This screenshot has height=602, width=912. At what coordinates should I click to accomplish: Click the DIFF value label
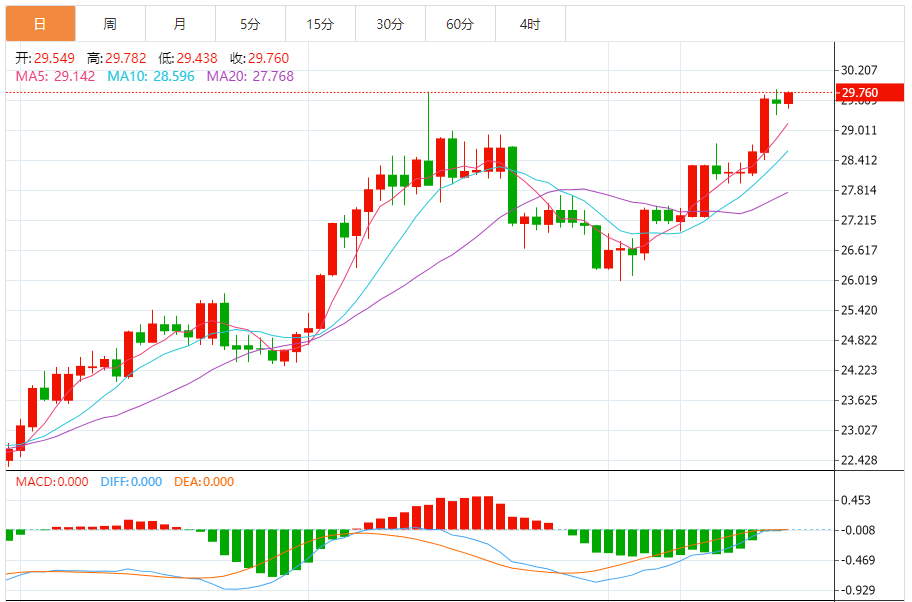point(131,482)
